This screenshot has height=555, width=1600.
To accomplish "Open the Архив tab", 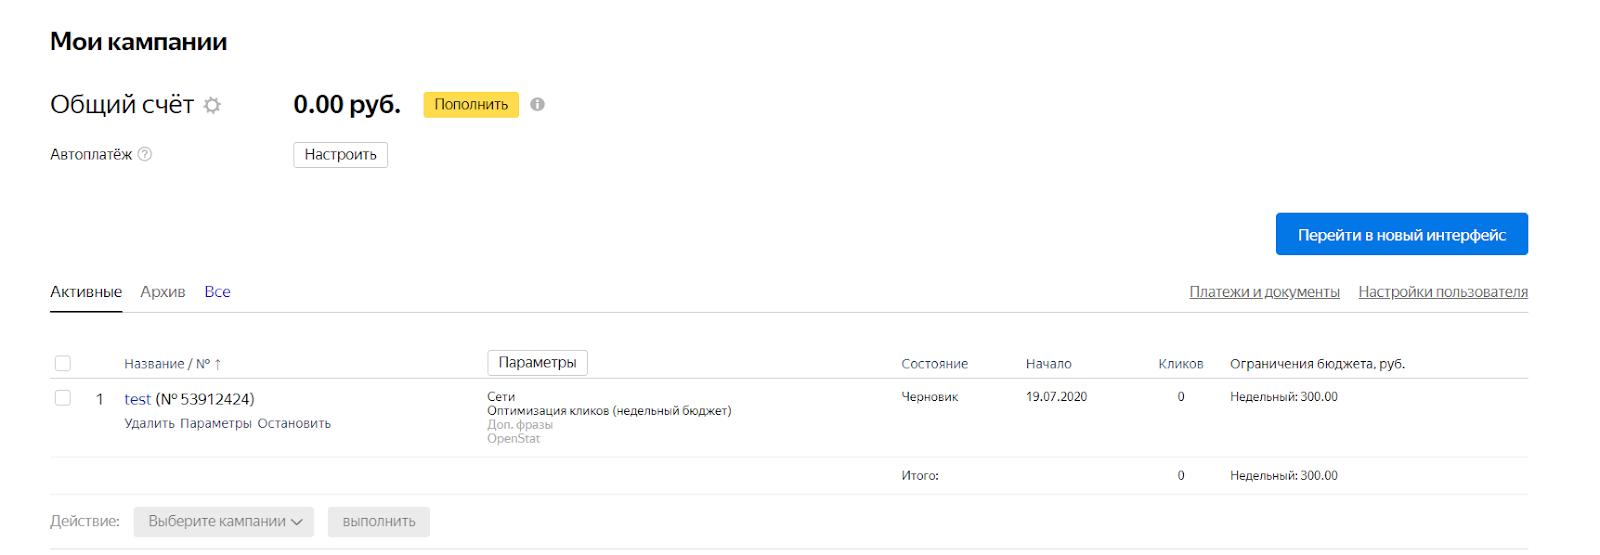I will (163, 292).
